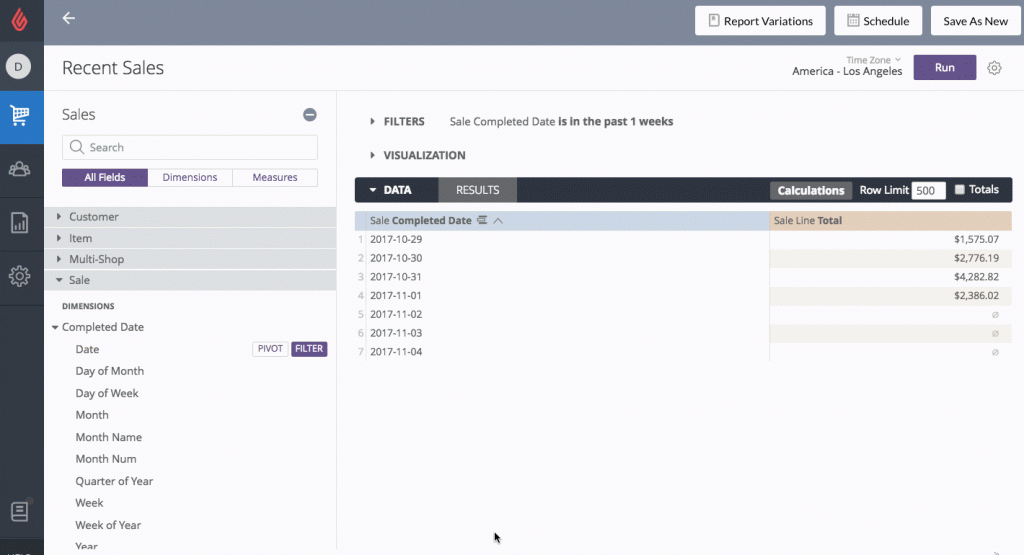
Task: Select the Day of Month dimension
Action: click(x=110, y=371)
